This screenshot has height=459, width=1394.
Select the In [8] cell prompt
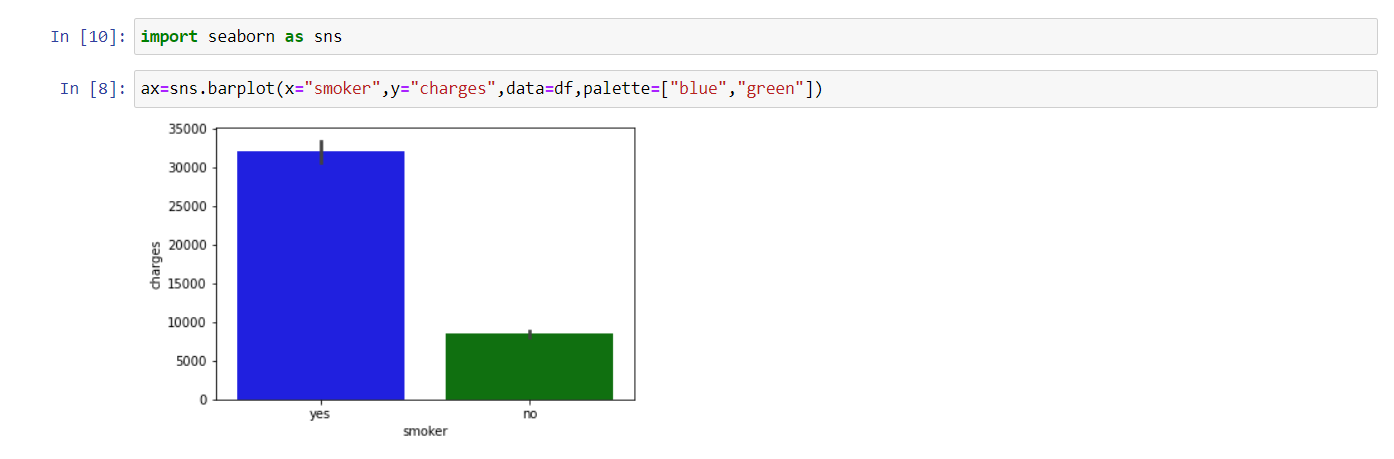(x=93, y=89)
